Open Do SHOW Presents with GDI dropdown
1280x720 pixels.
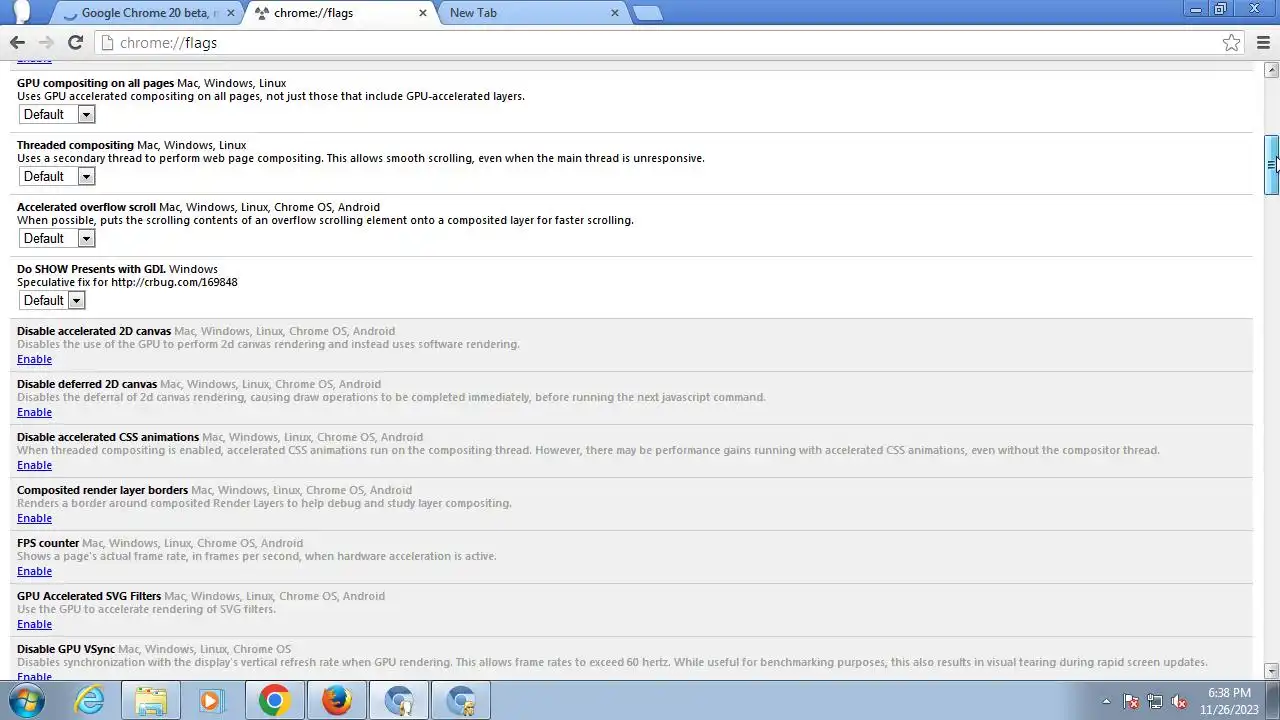(x=52, y=300)
